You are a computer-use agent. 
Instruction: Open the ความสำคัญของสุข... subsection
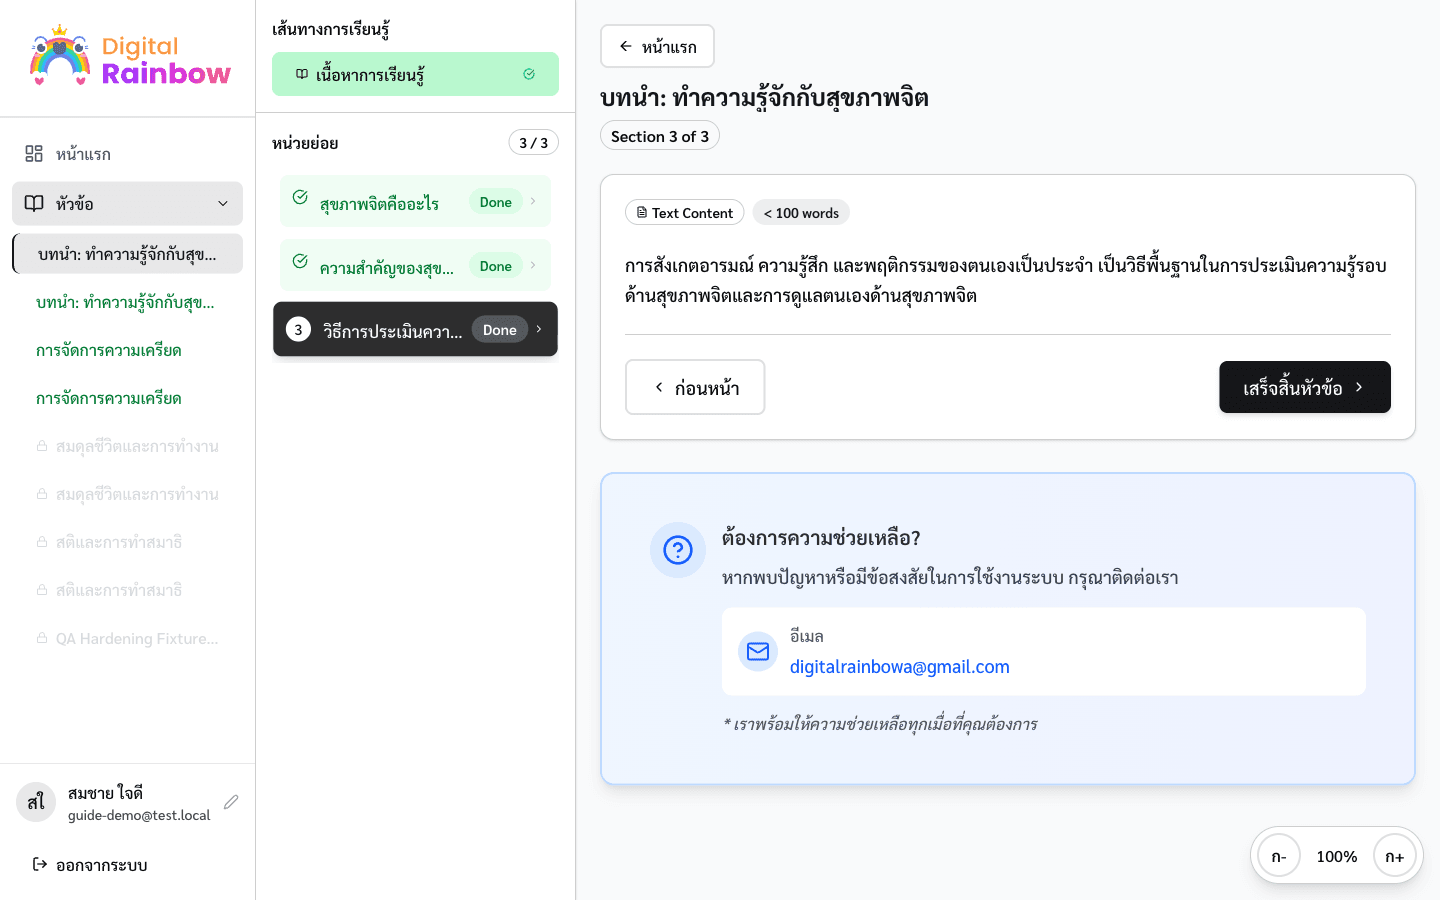pyautogui.click(x=415, y=265)
